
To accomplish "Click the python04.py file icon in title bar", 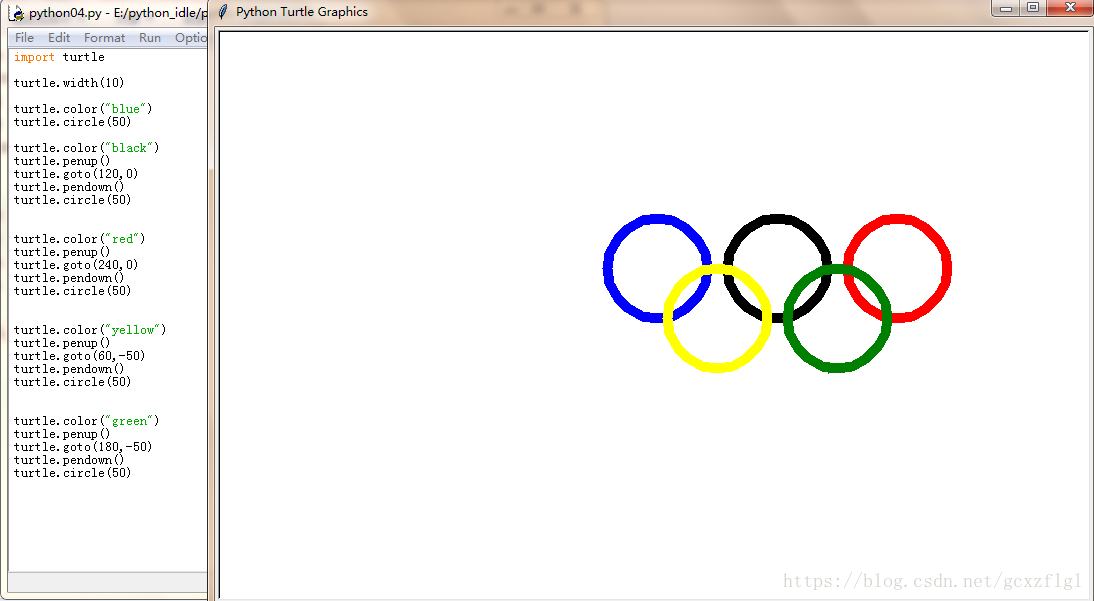I will pos(17,13).
